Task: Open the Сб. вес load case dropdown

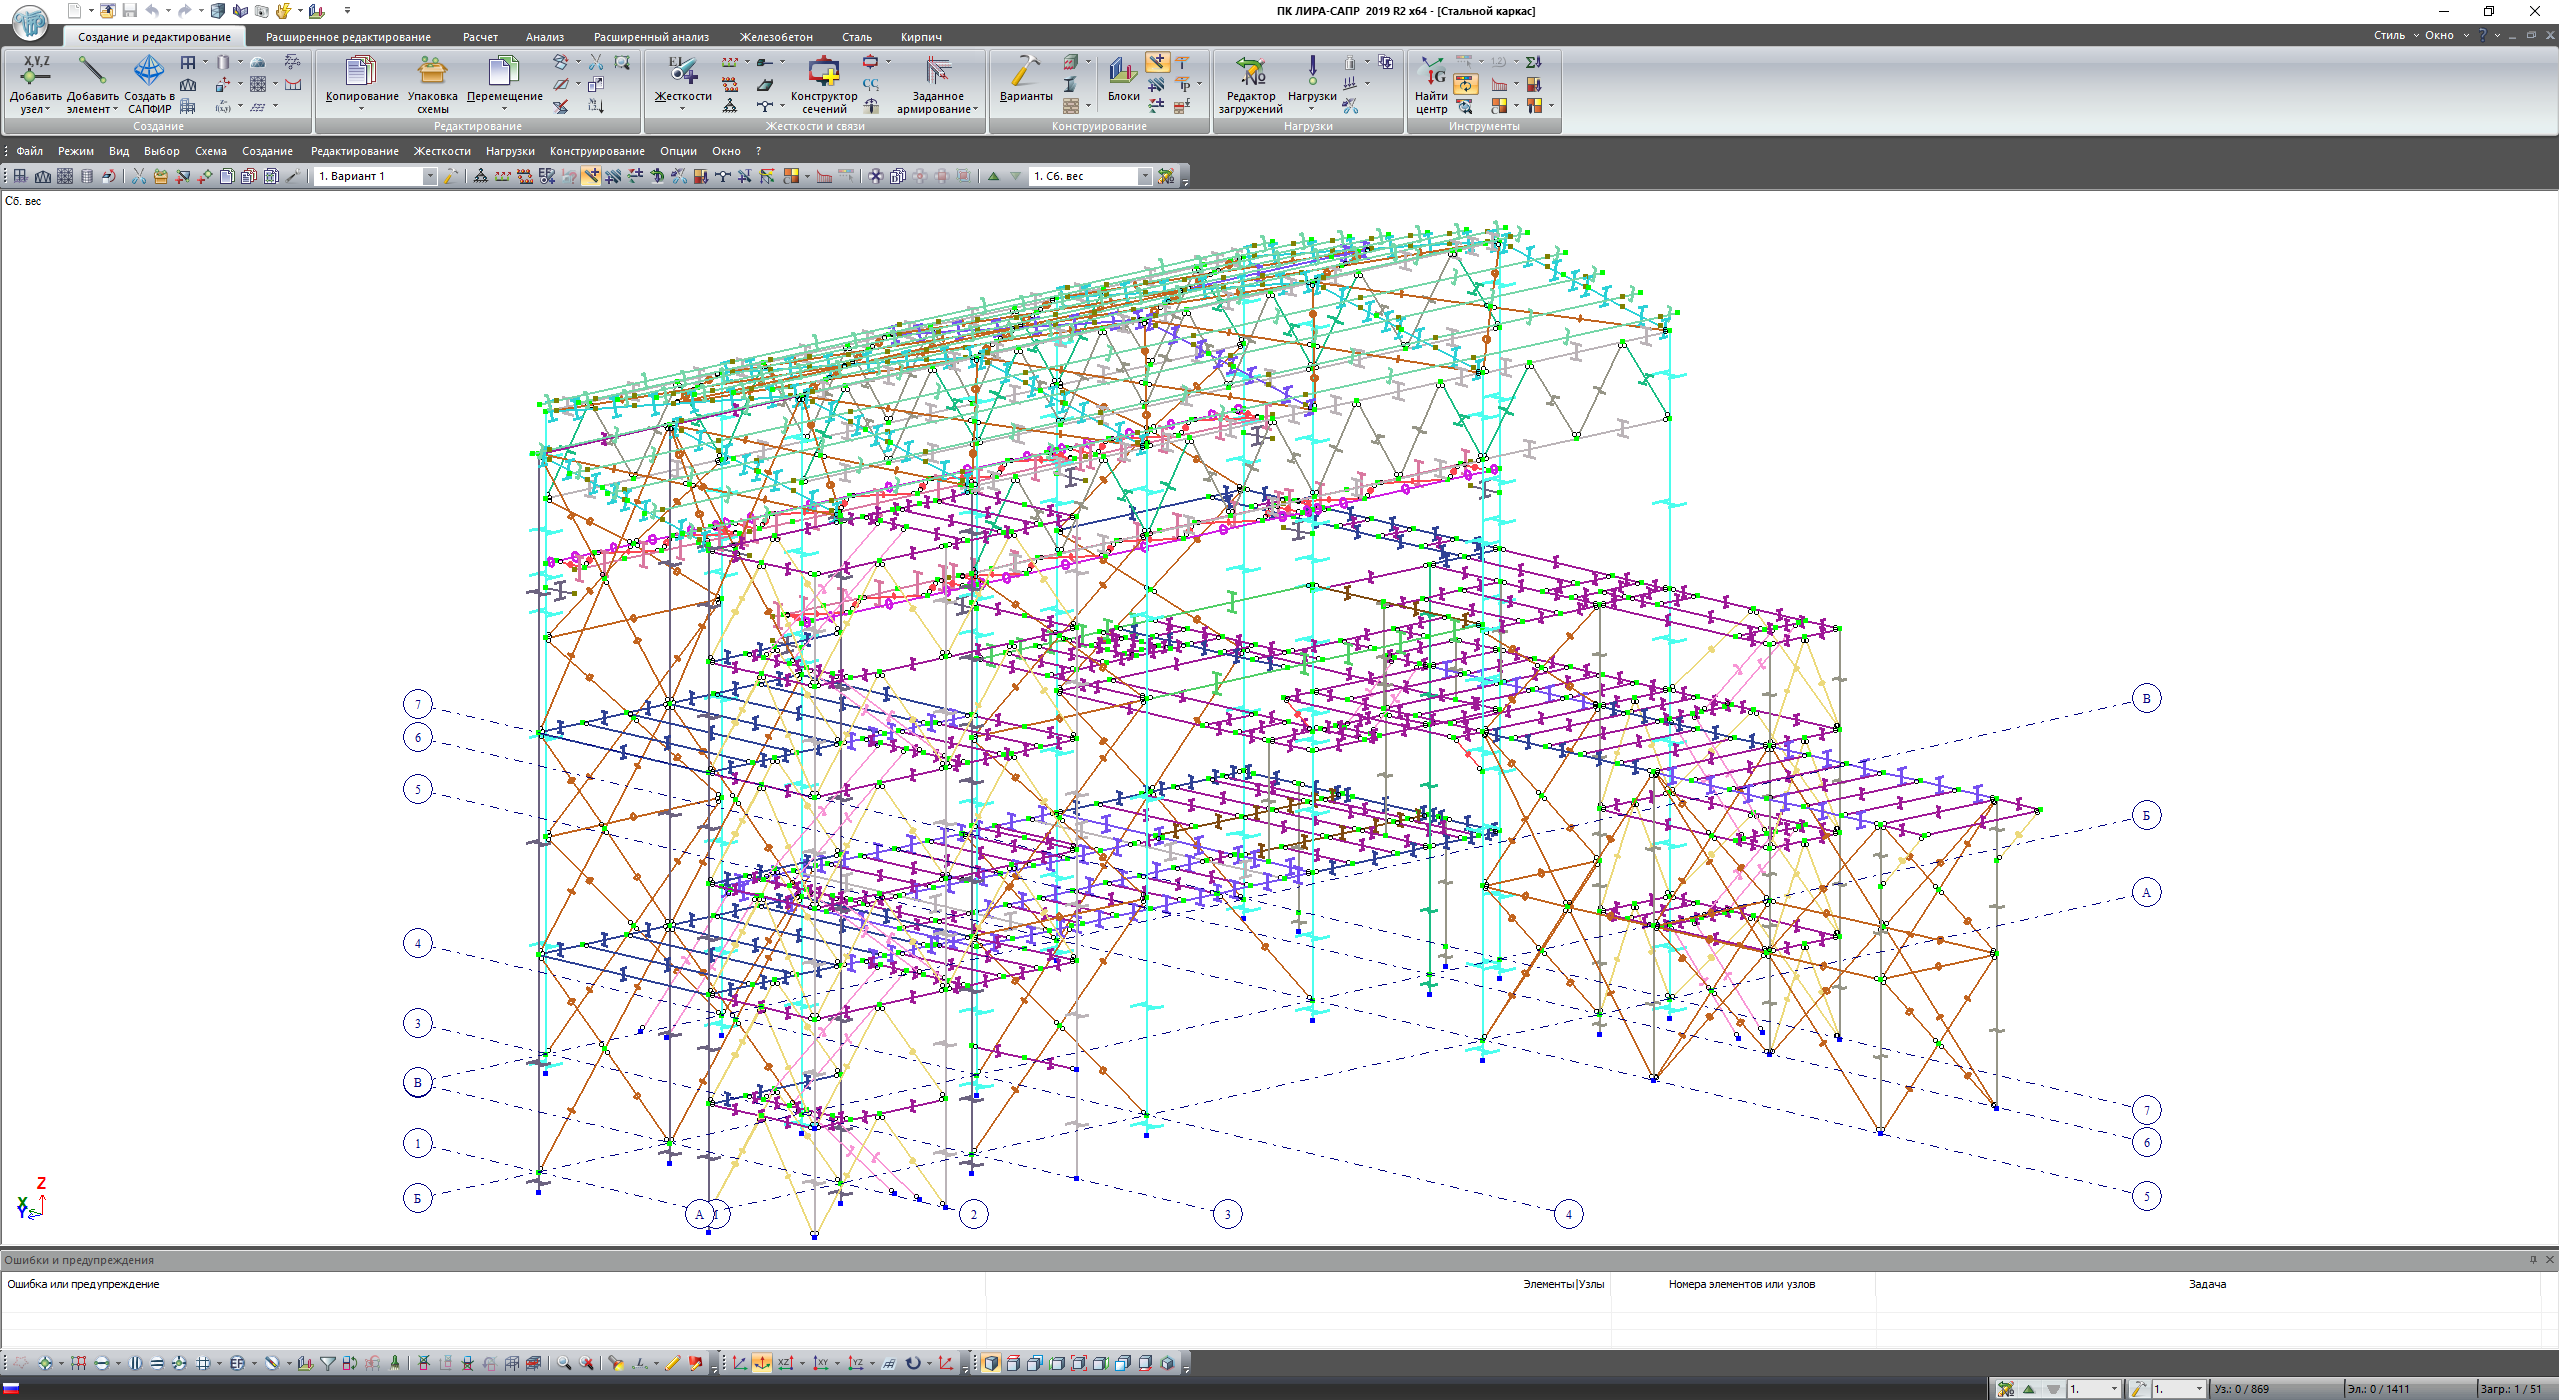Action: pyautogui.click(x=1145, y=176)
